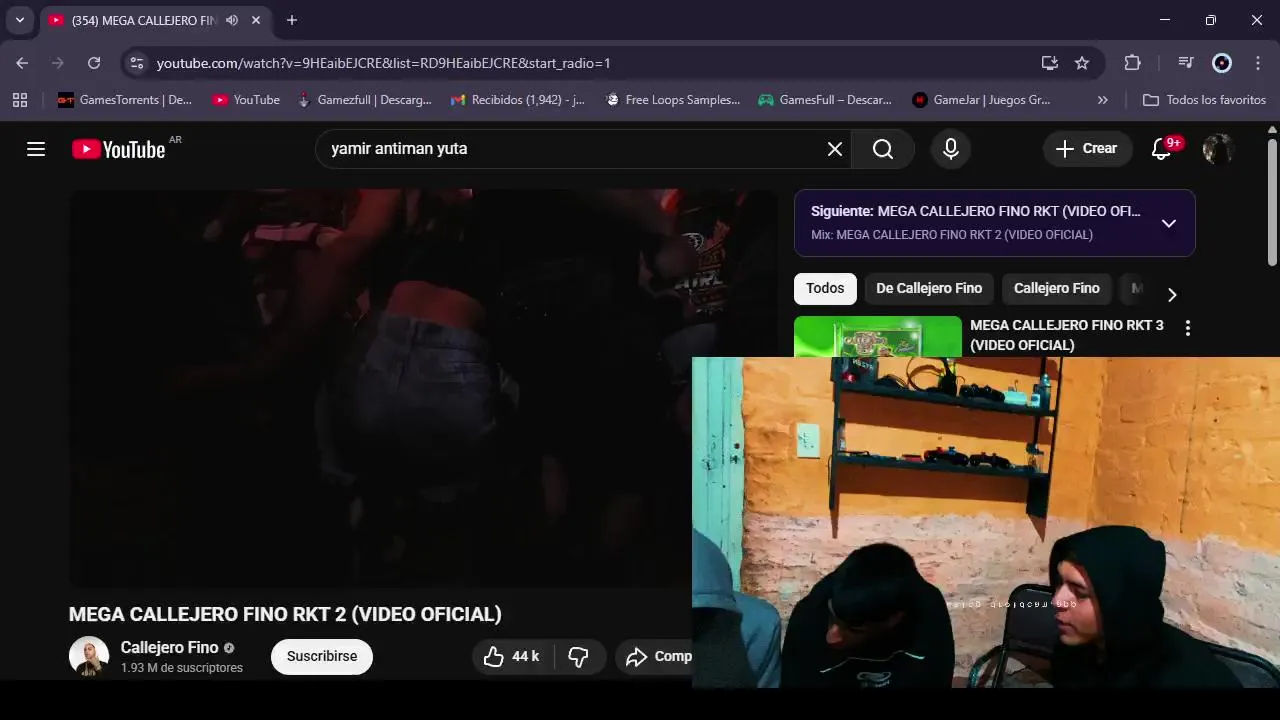Click the page vertical scrollbar
Screen dimensions: 1280x720
[1272, 202]
